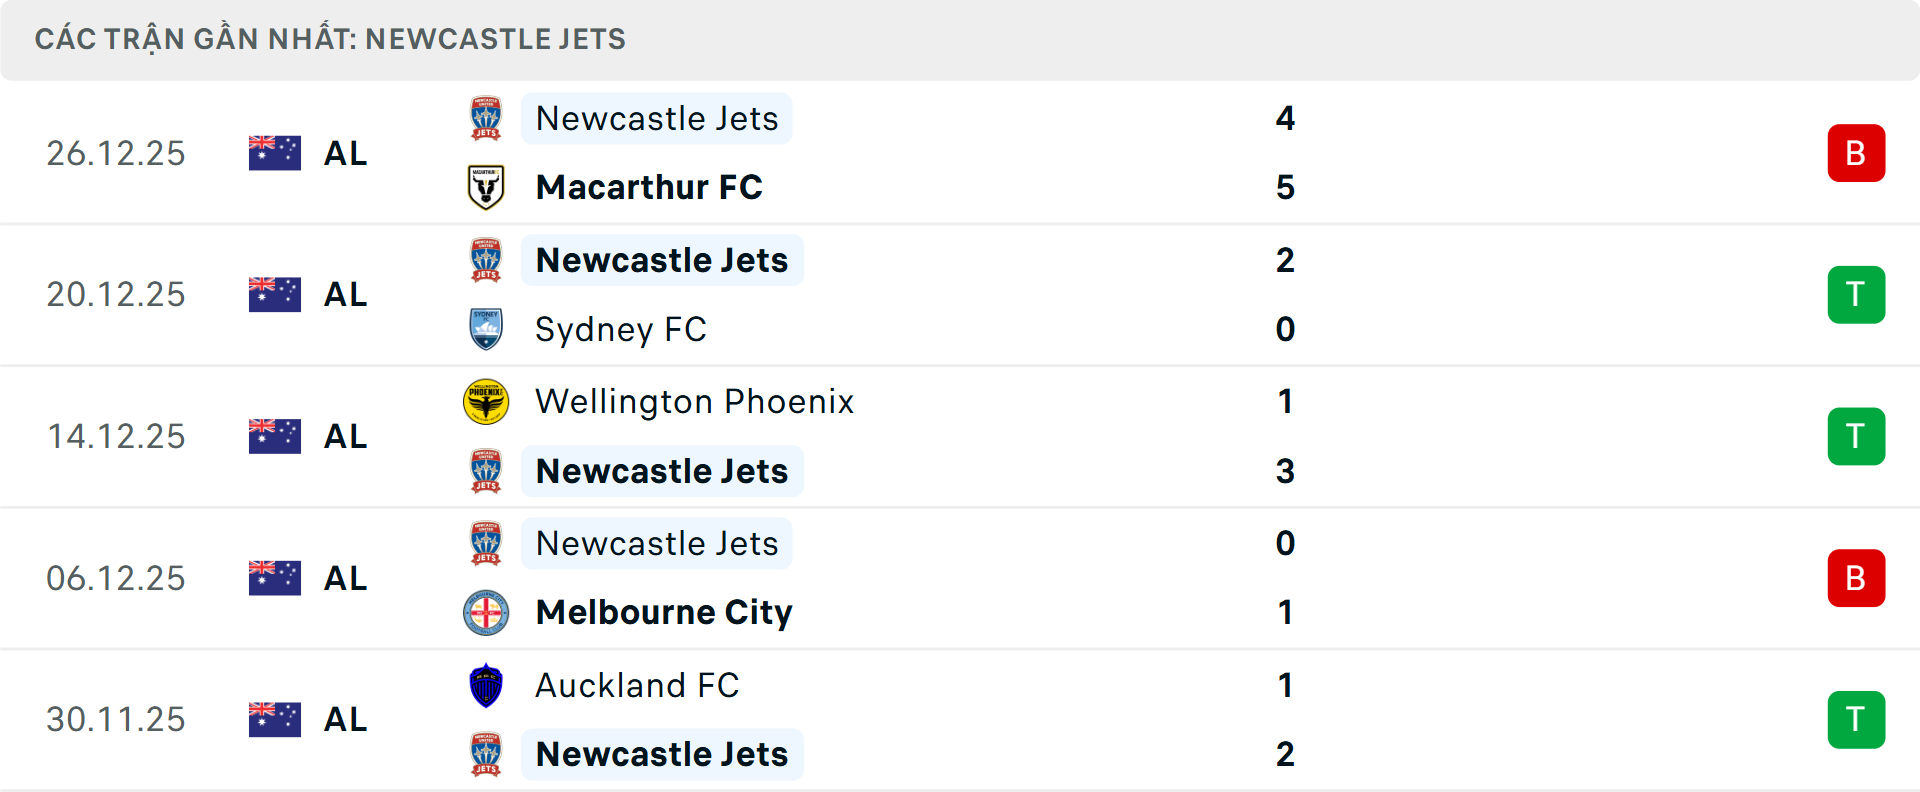
Task: Click the Australian flag next to 26.12.25
Action: point(274,153)
